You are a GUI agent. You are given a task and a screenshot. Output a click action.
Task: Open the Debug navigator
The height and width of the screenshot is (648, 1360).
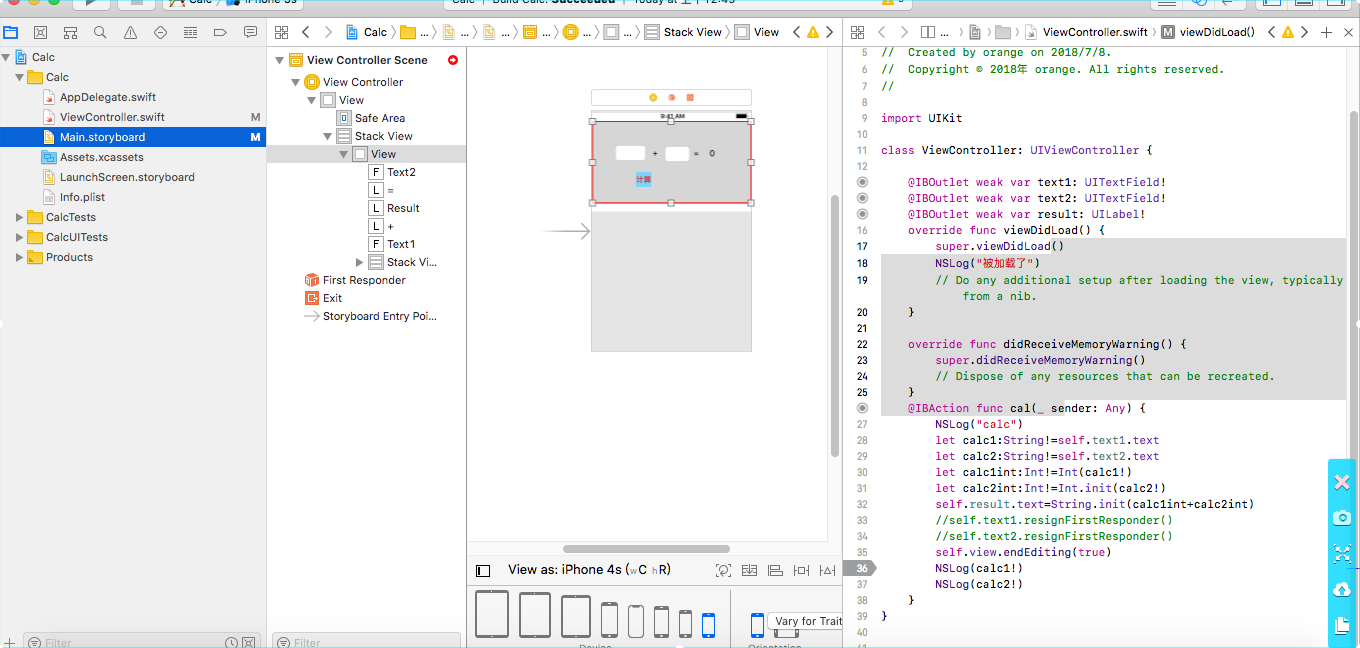pyautogui.click(x=191, y=32)
